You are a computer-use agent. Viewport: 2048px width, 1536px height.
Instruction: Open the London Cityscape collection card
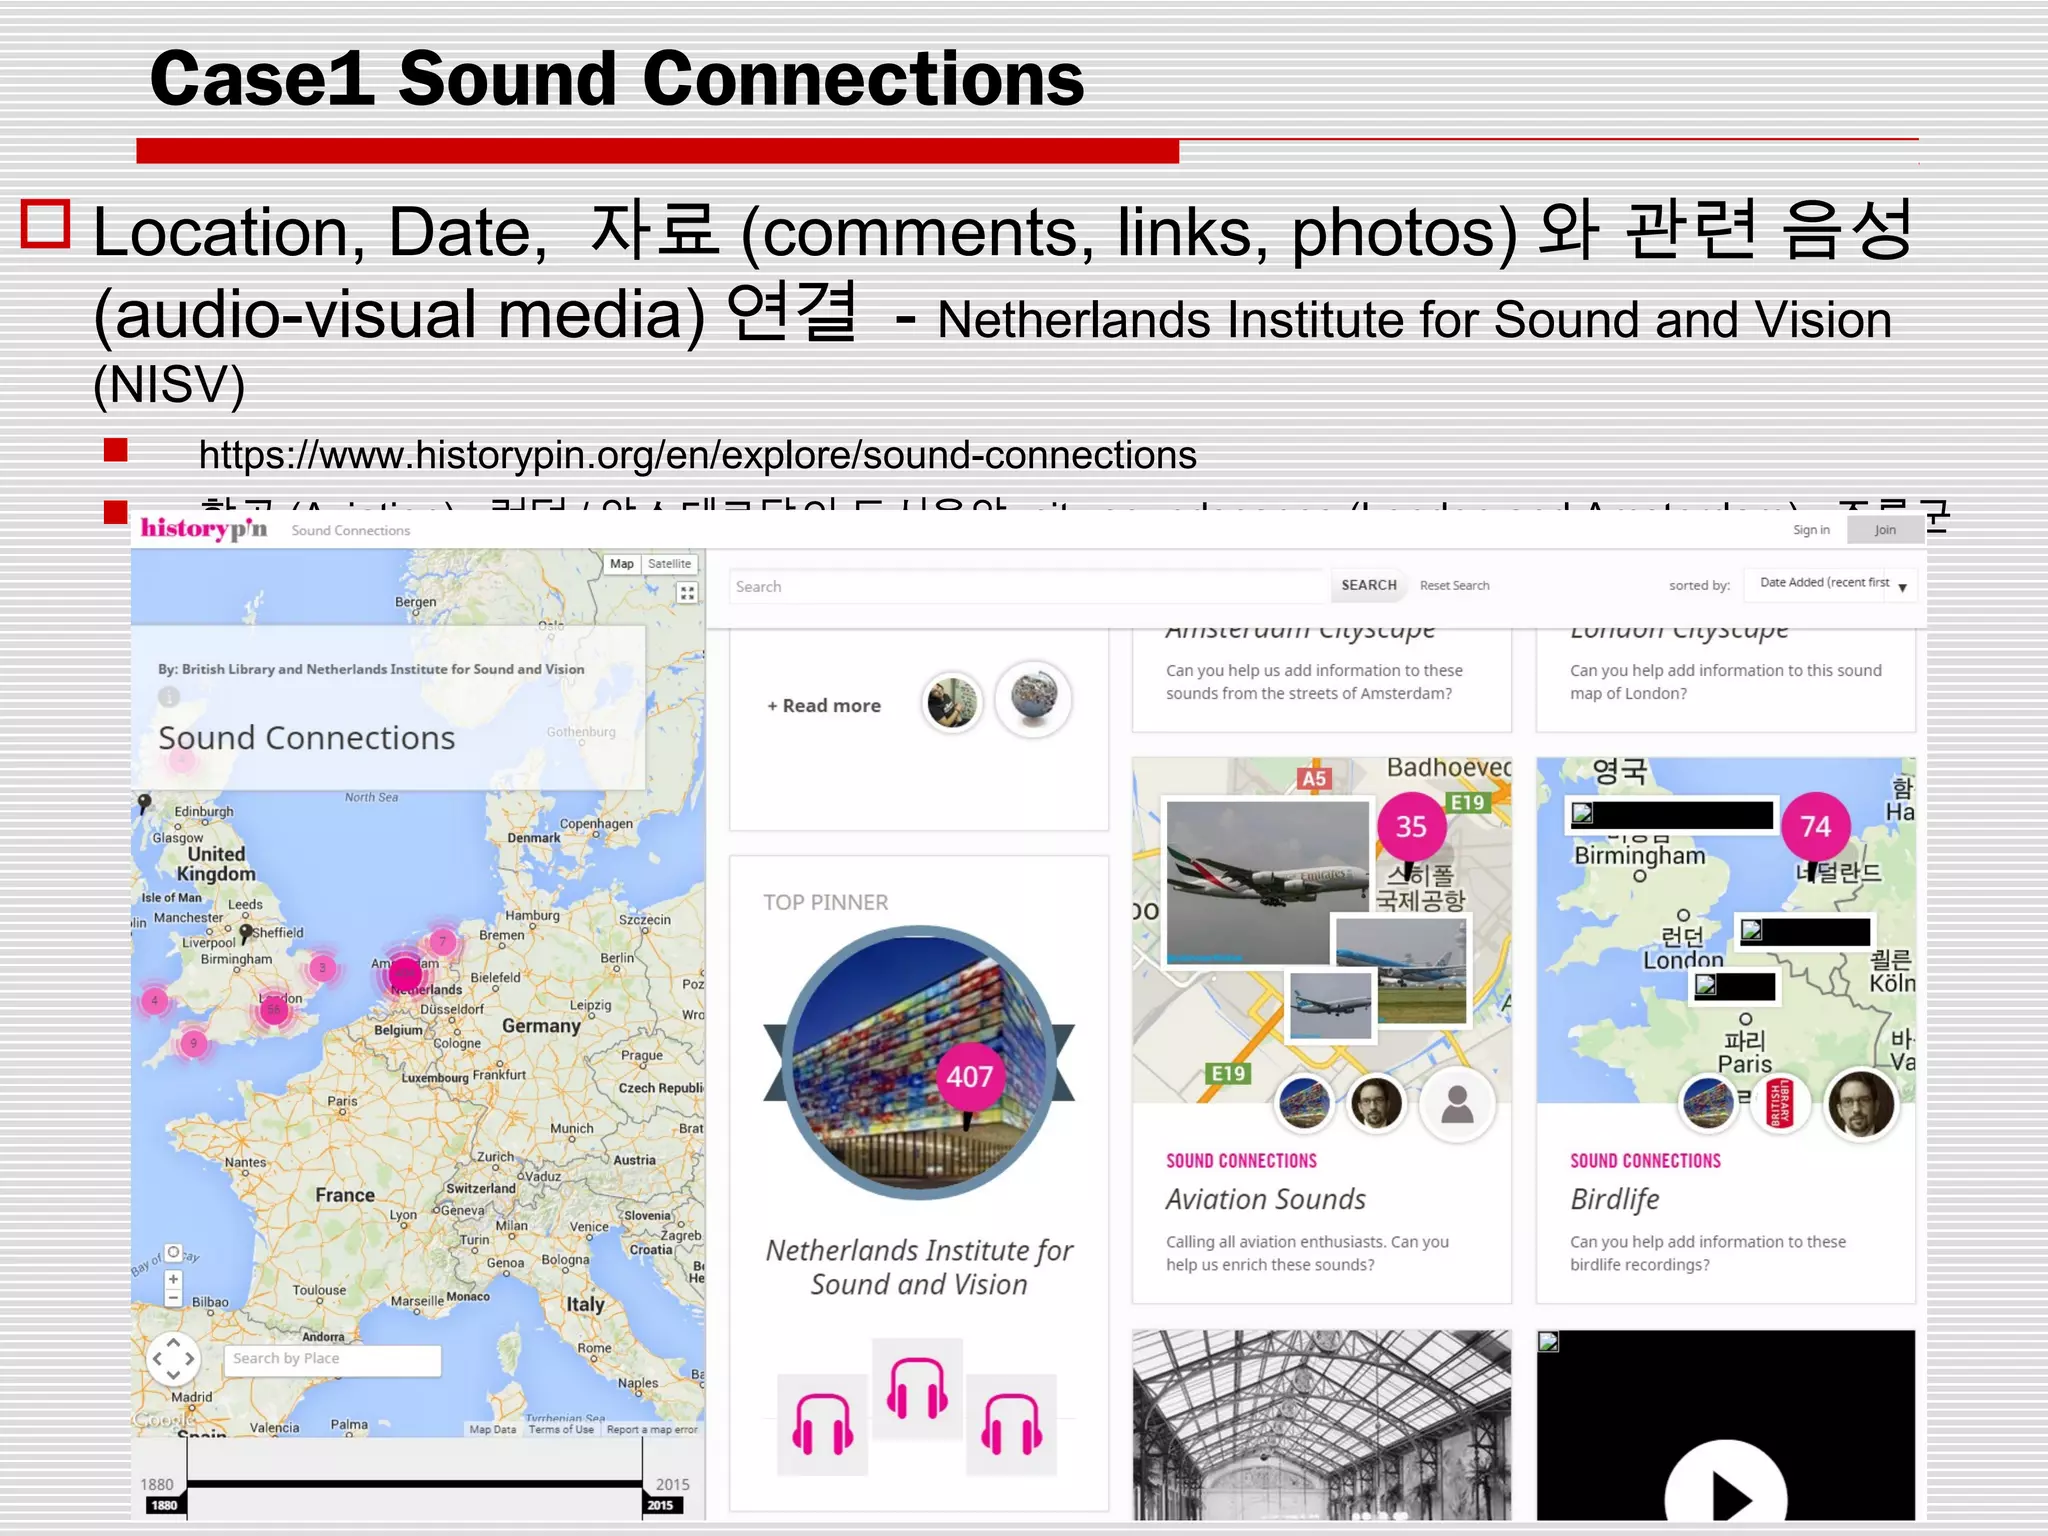point(1726,680)
